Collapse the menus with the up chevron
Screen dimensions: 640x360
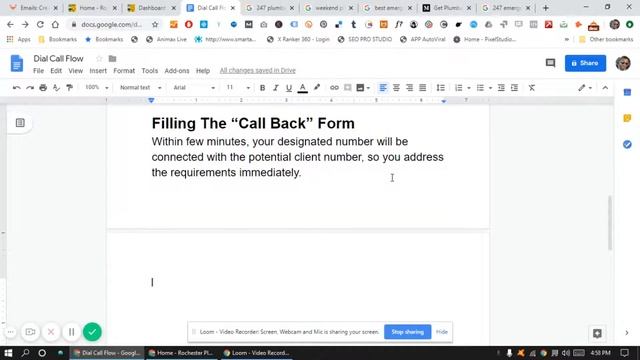click(x=605, y=88)
